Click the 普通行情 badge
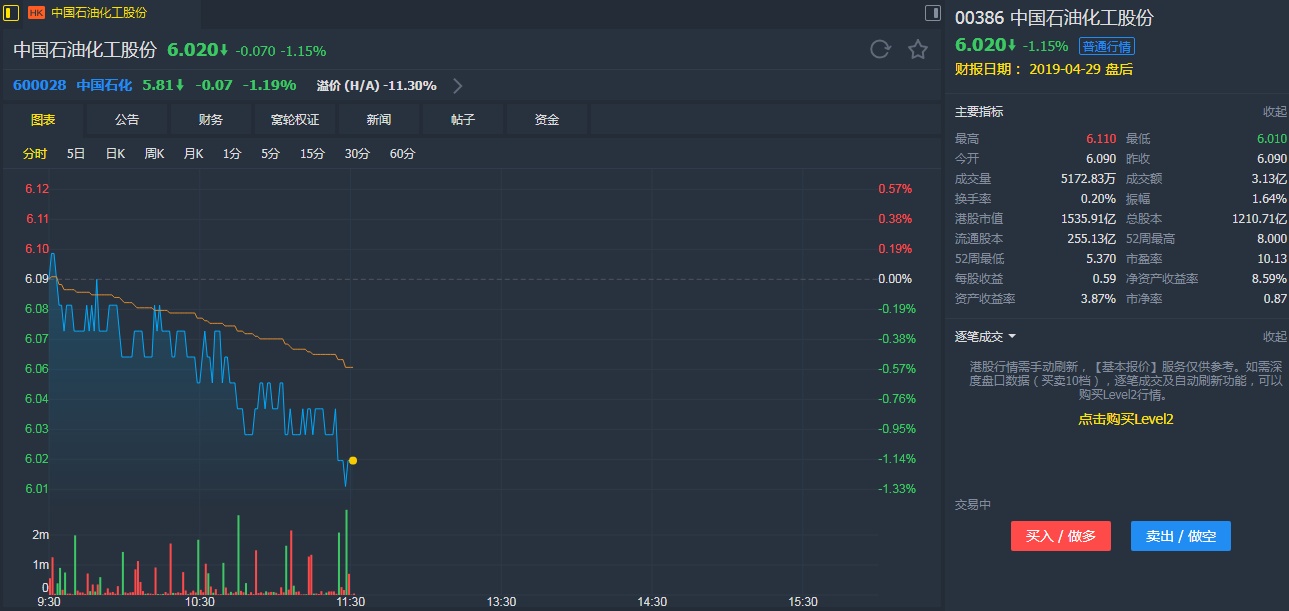 click(1107, 46)
